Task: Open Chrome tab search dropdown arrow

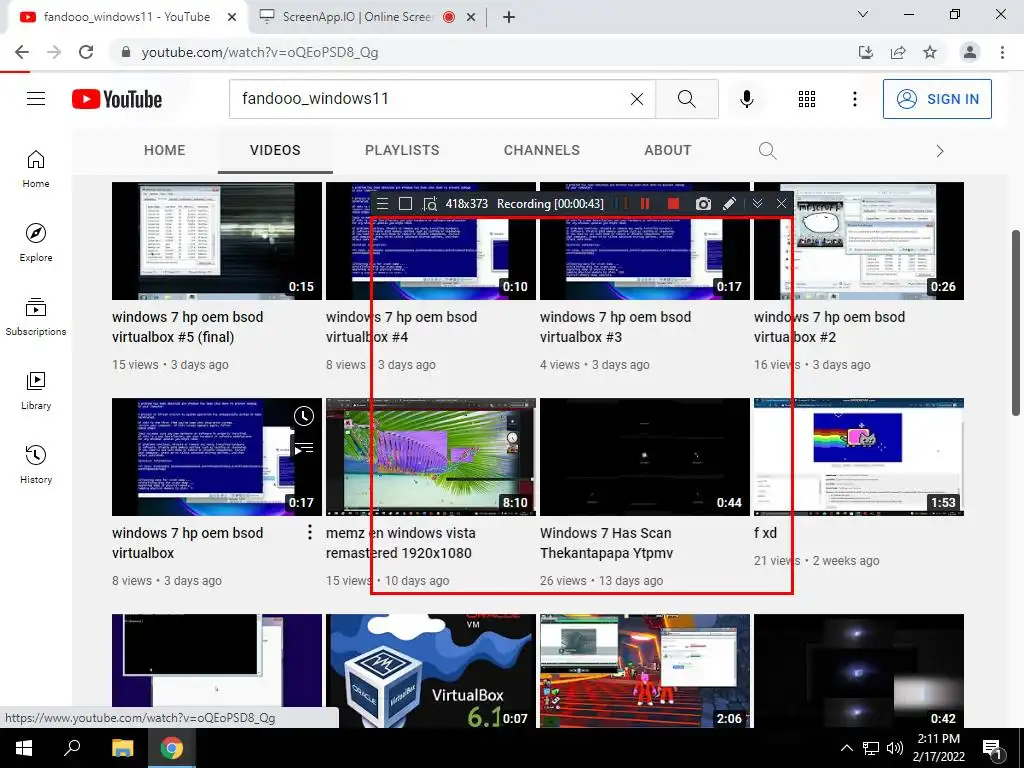Action: pos(863,14)
